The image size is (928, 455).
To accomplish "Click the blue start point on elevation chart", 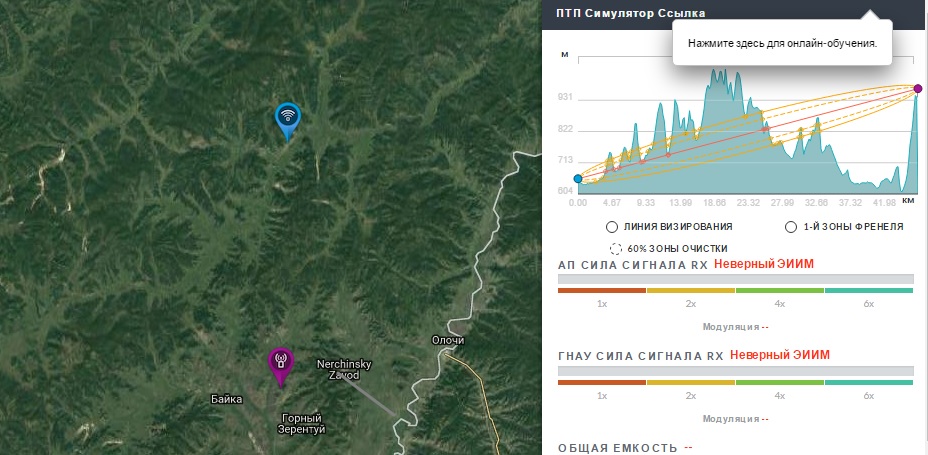I will pos(578,179).
